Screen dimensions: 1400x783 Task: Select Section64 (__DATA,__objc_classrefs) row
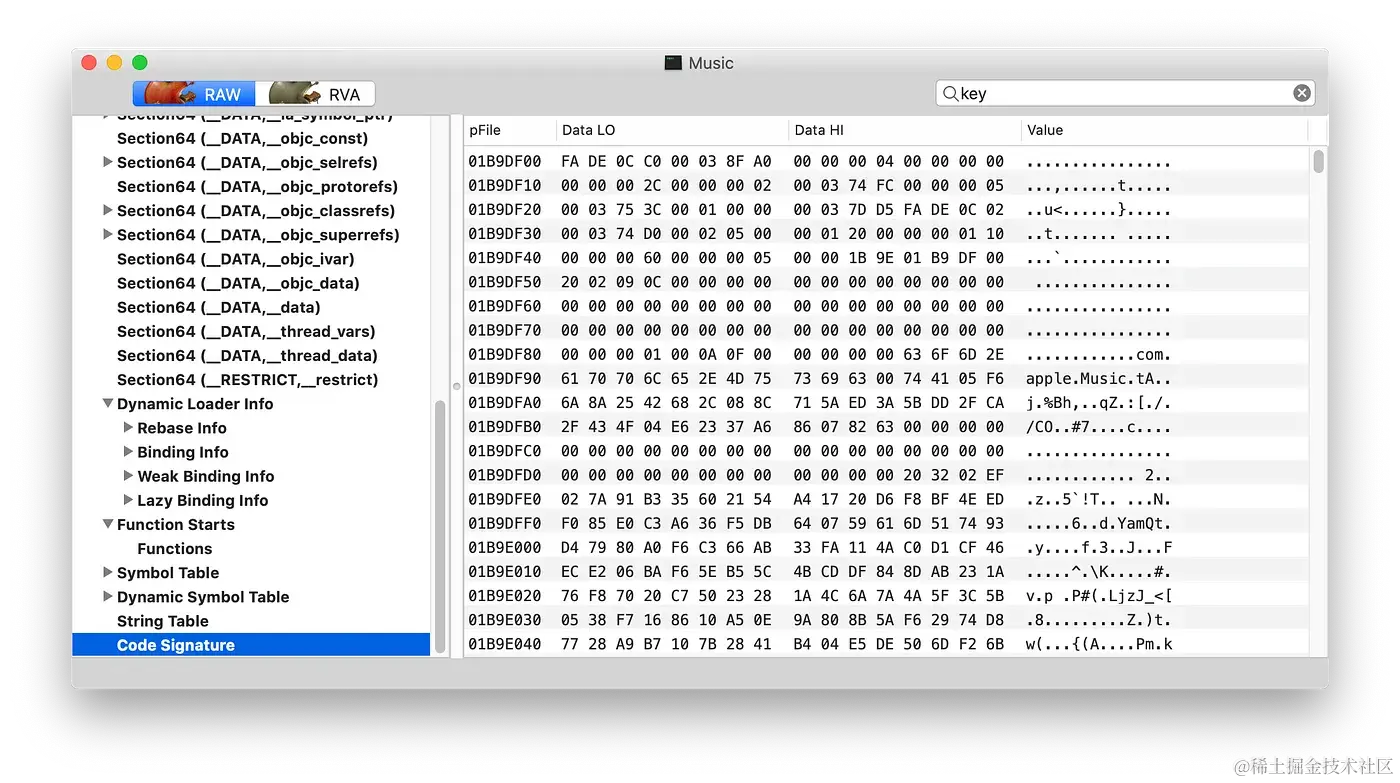(251, 210)
